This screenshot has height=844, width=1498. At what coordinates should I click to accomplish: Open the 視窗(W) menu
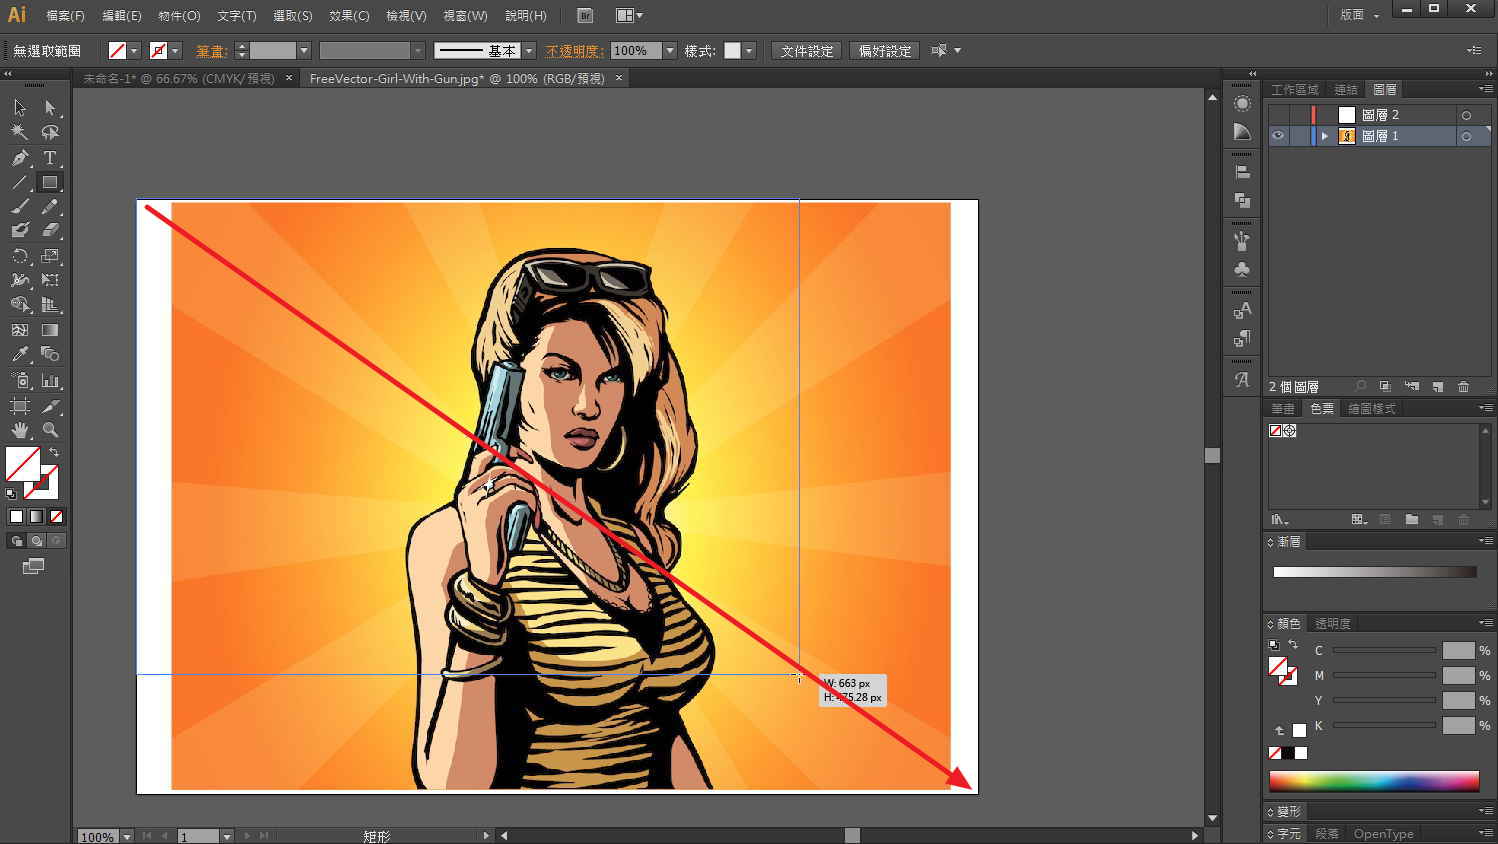pos(465,16)
